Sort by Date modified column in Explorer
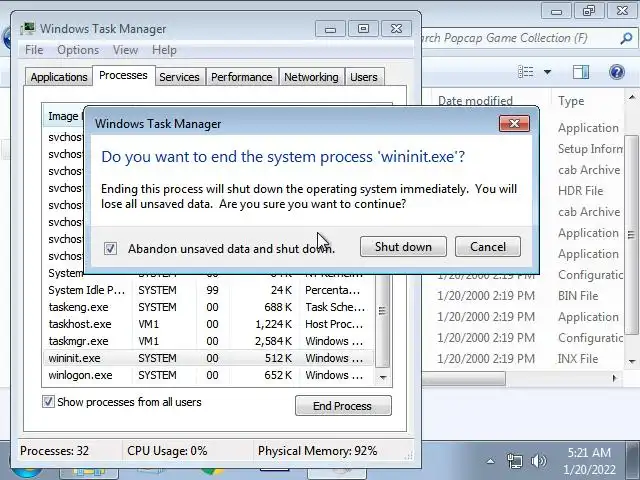Screen dimensions: 640x480 pos(476,101)
